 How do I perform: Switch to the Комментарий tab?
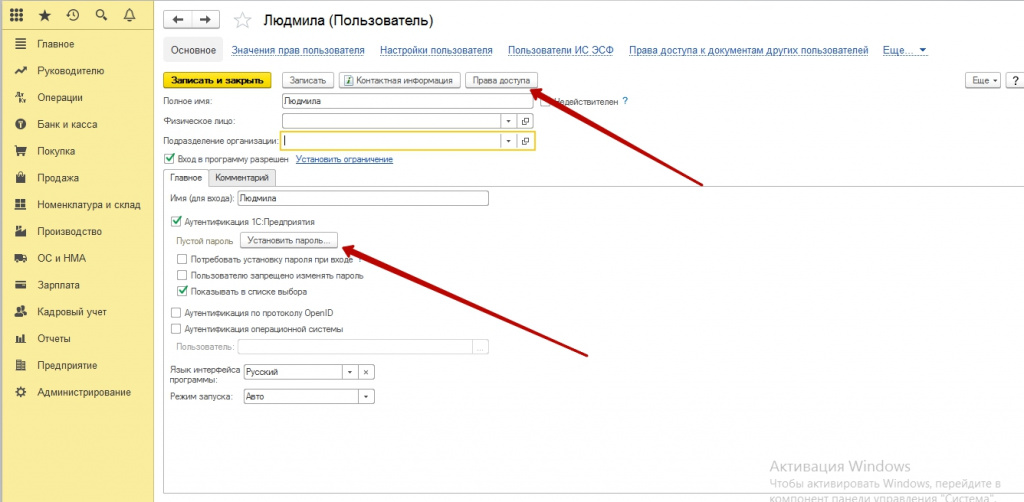pyautogui.click(x=242, y=178)
